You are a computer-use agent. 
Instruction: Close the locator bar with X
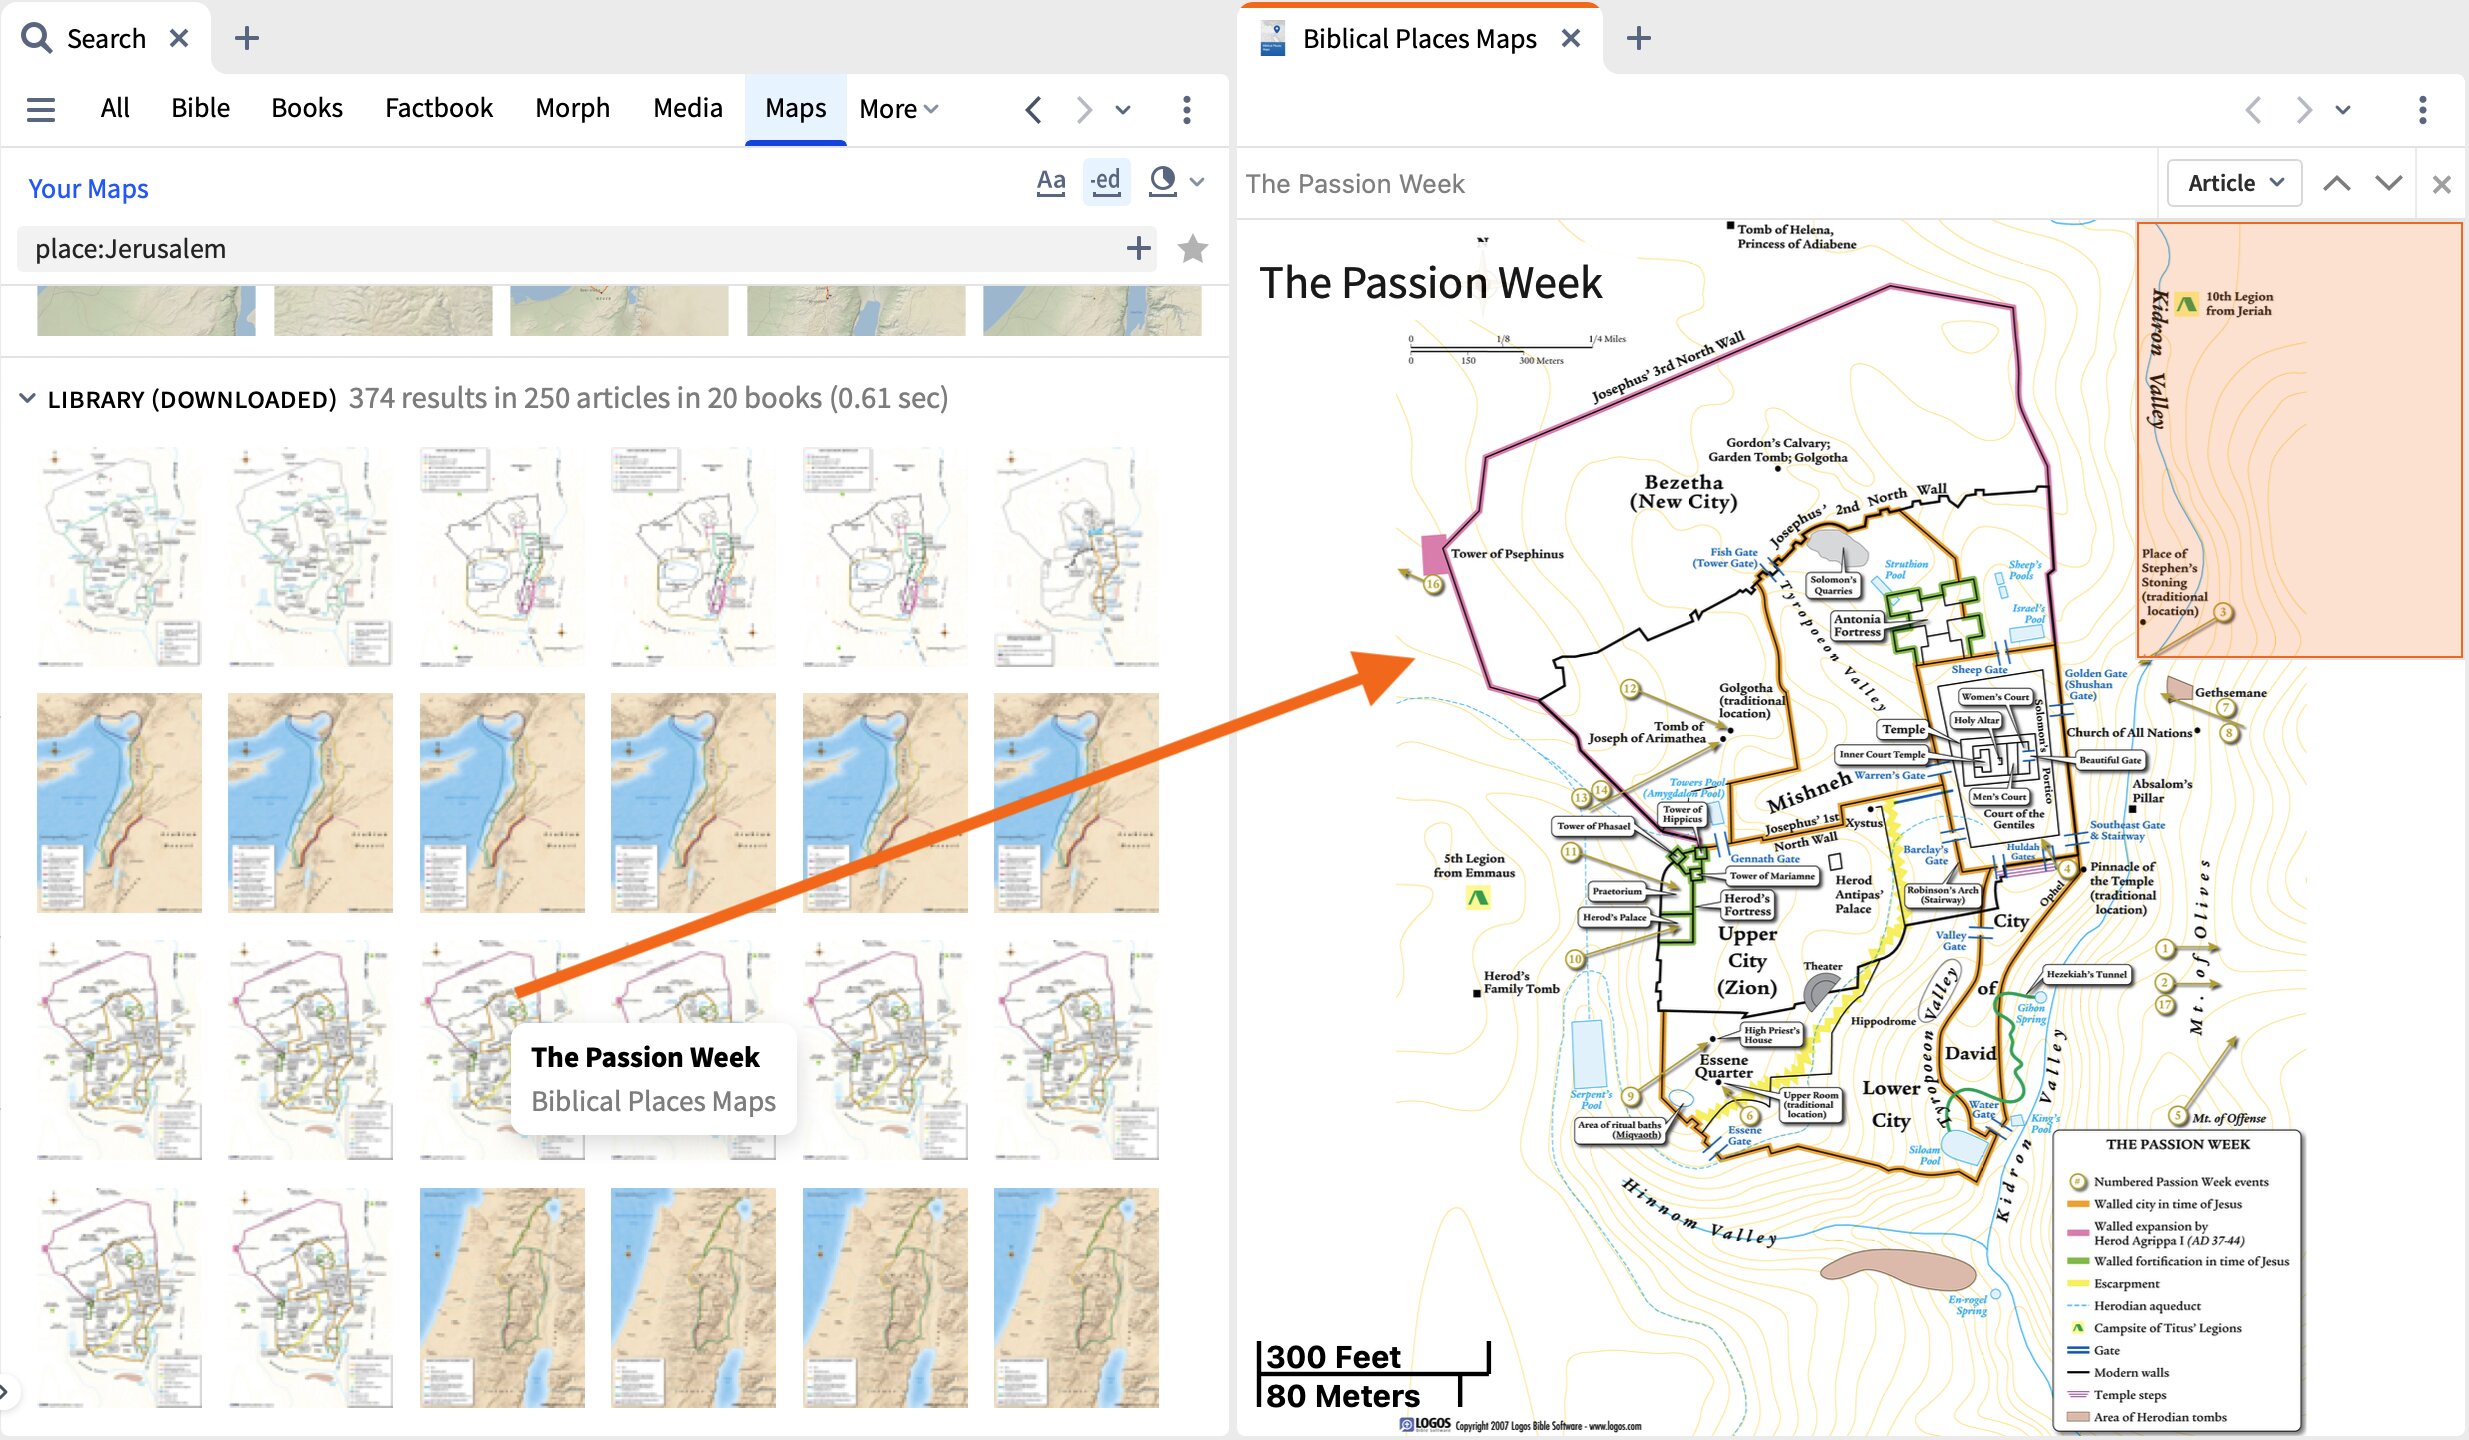click(x=2441, y=184)
